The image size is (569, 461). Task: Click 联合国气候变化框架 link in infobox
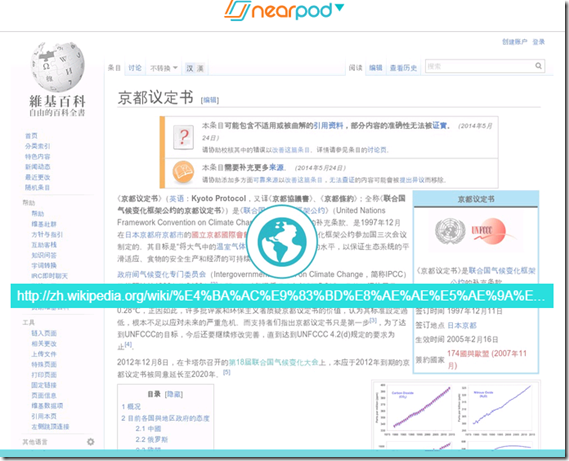point(502,270)
